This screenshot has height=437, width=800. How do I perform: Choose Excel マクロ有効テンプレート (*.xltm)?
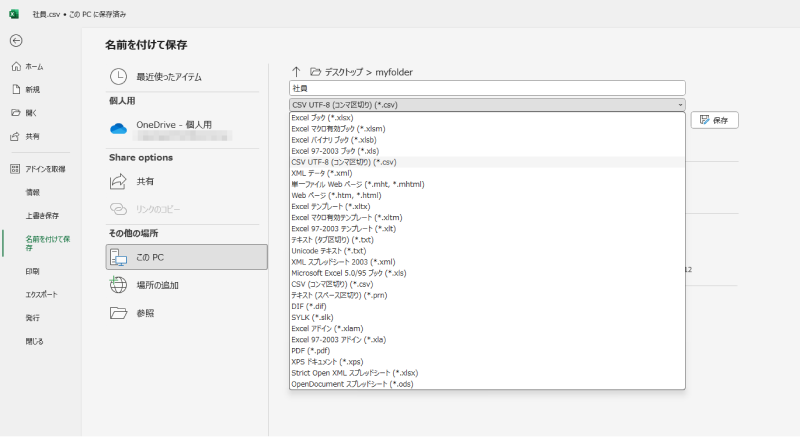tap(487, 218)
